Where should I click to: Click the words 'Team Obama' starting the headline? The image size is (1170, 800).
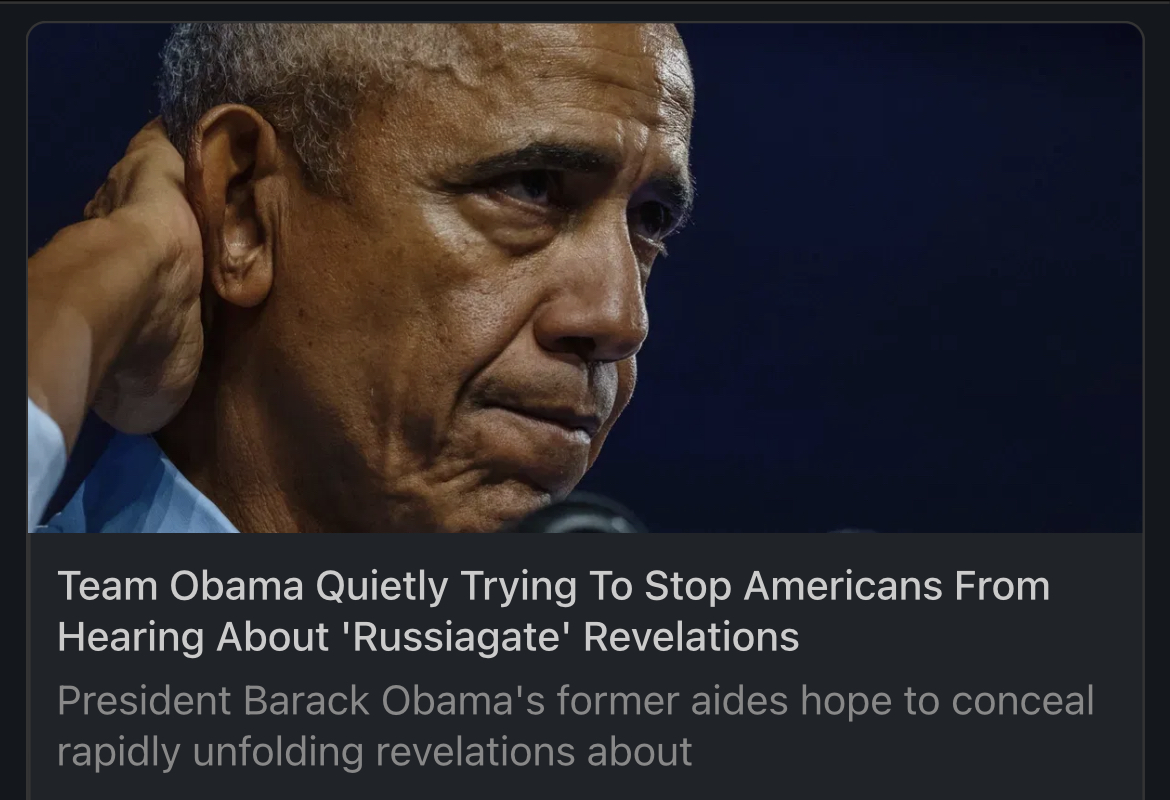click(181, 586)
